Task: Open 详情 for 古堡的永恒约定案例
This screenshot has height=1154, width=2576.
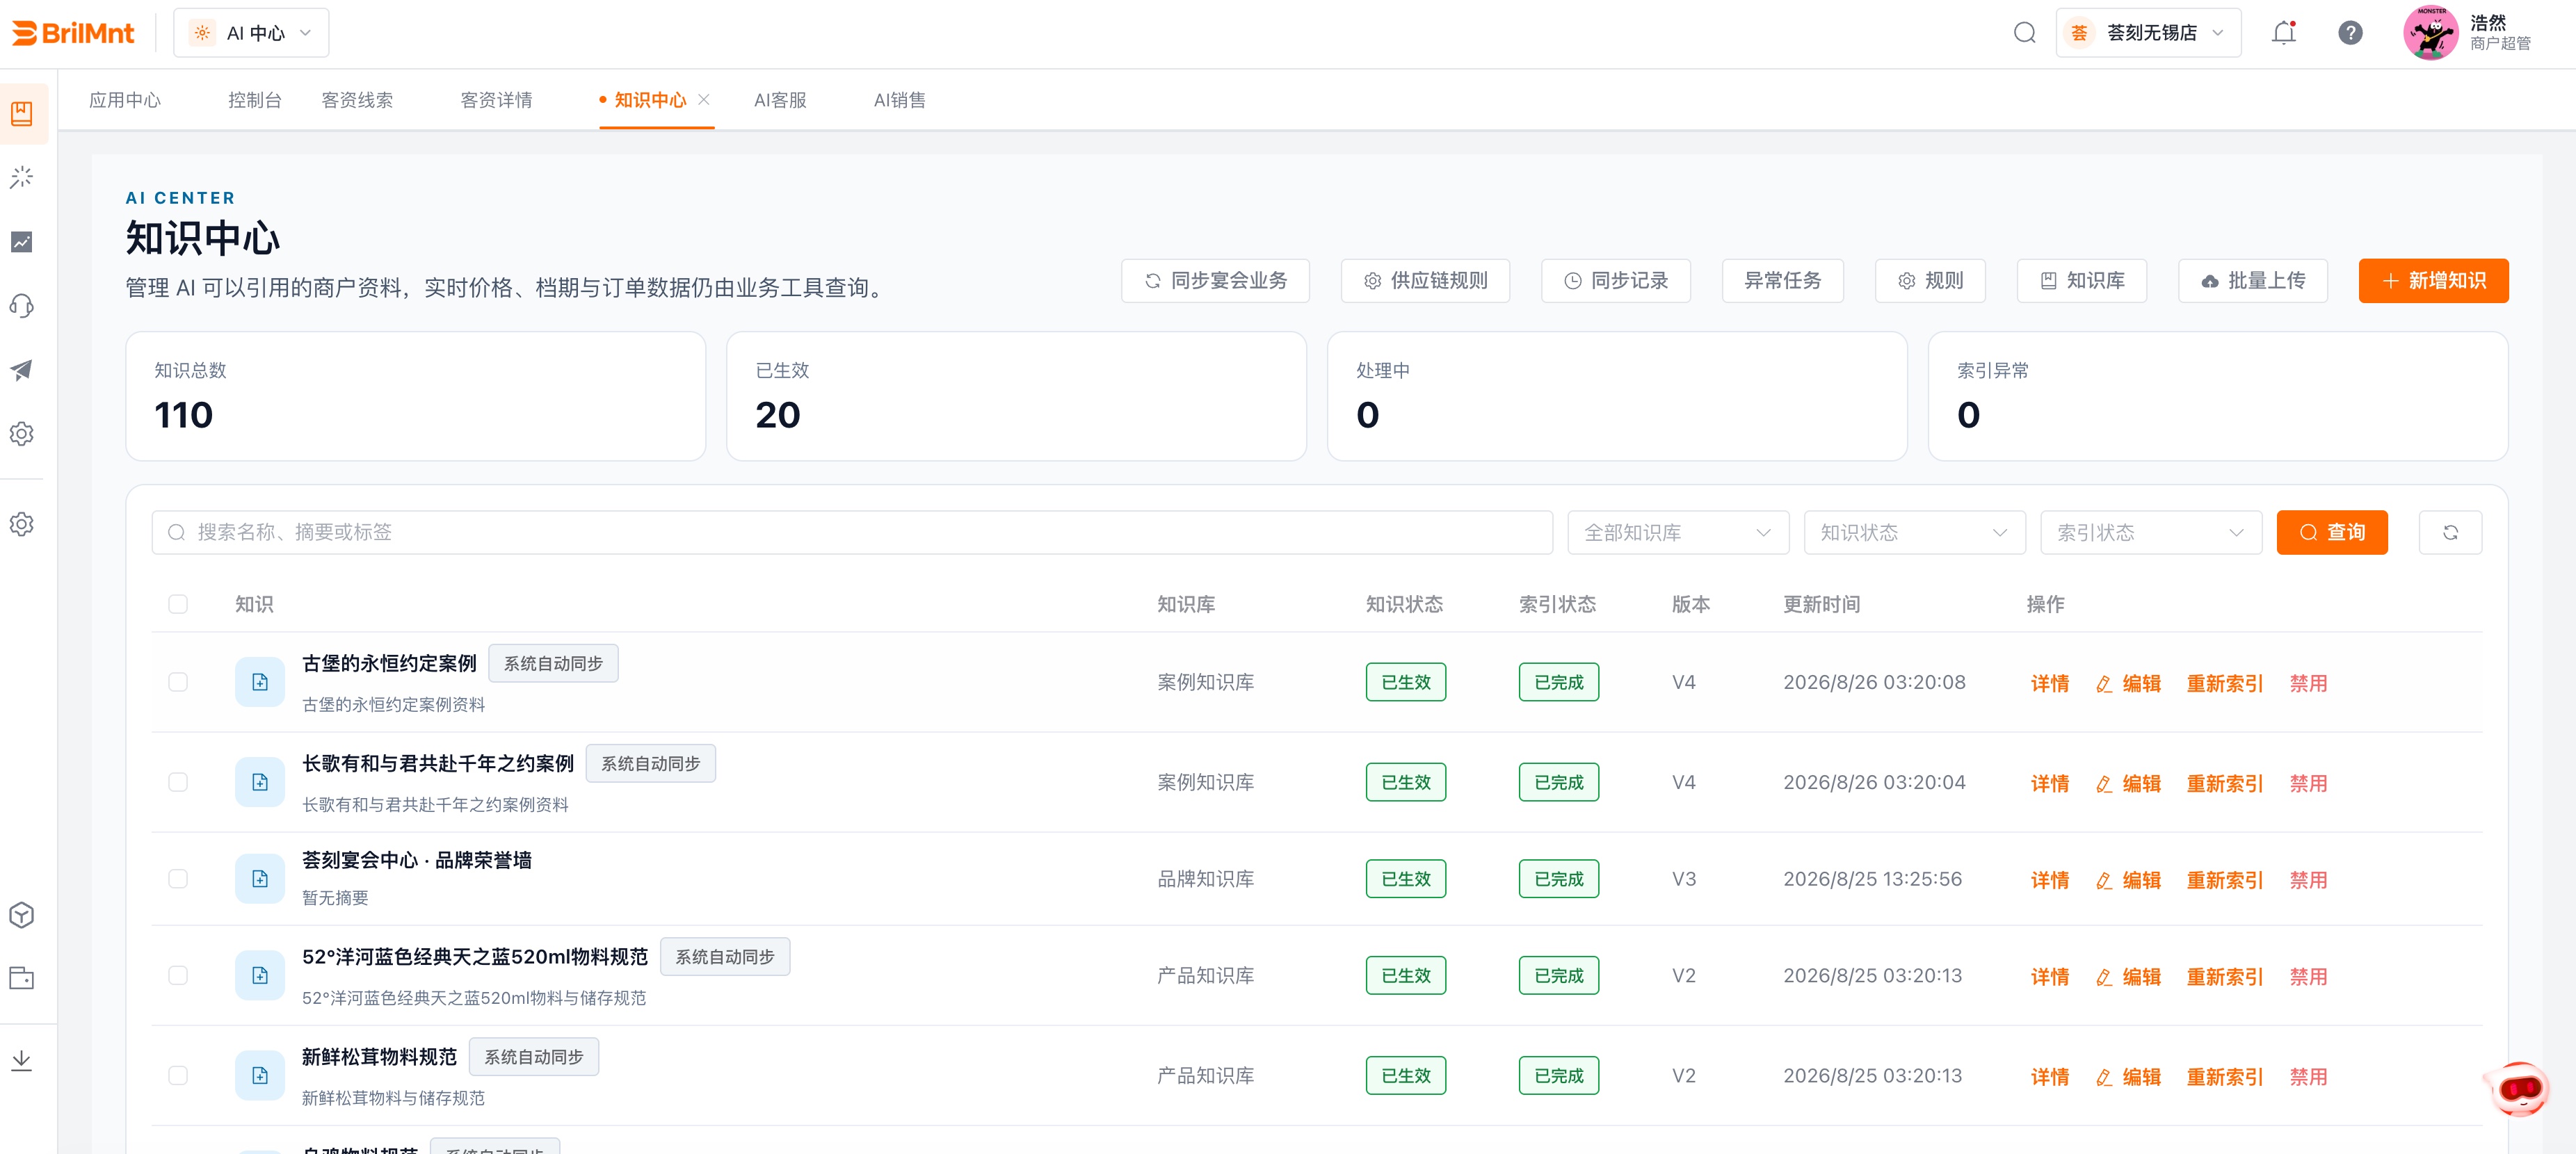Action: point(2049,683)
